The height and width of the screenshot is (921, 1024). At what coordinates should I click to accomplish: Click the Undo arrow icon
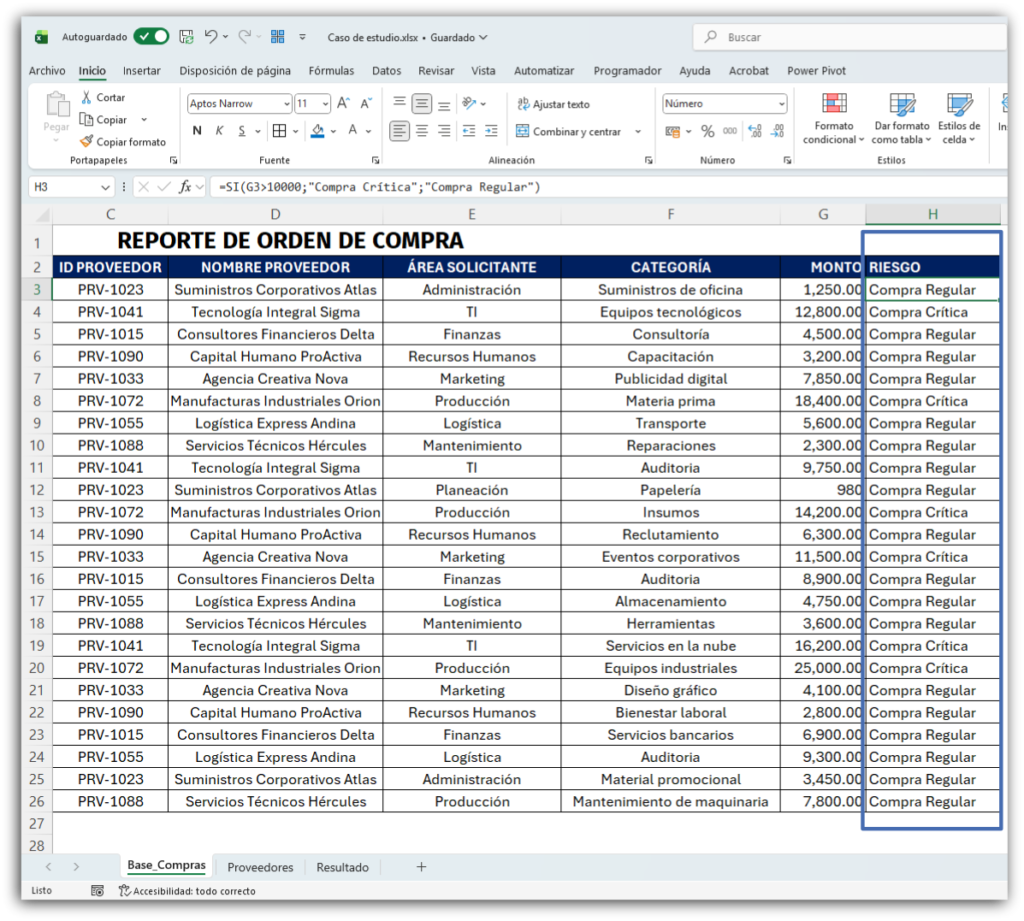click(211, 37)
